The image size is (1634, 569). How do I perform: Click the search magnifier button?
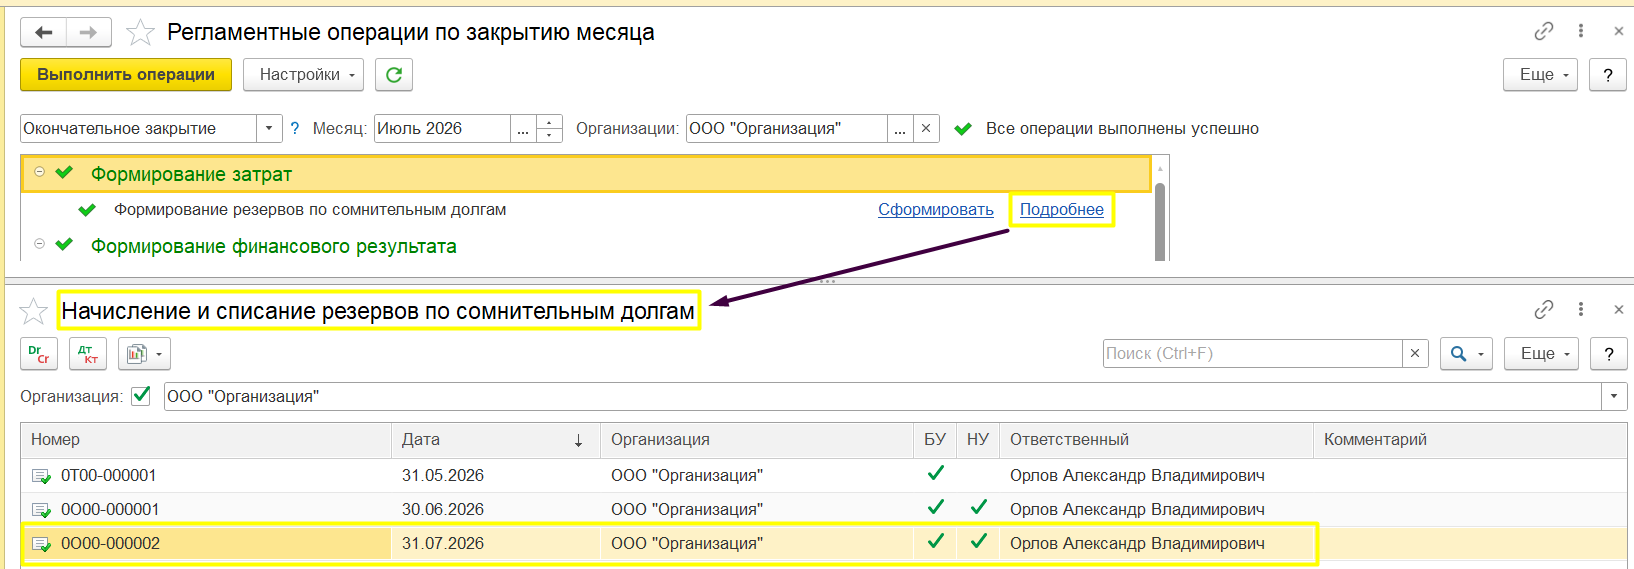1466,354
